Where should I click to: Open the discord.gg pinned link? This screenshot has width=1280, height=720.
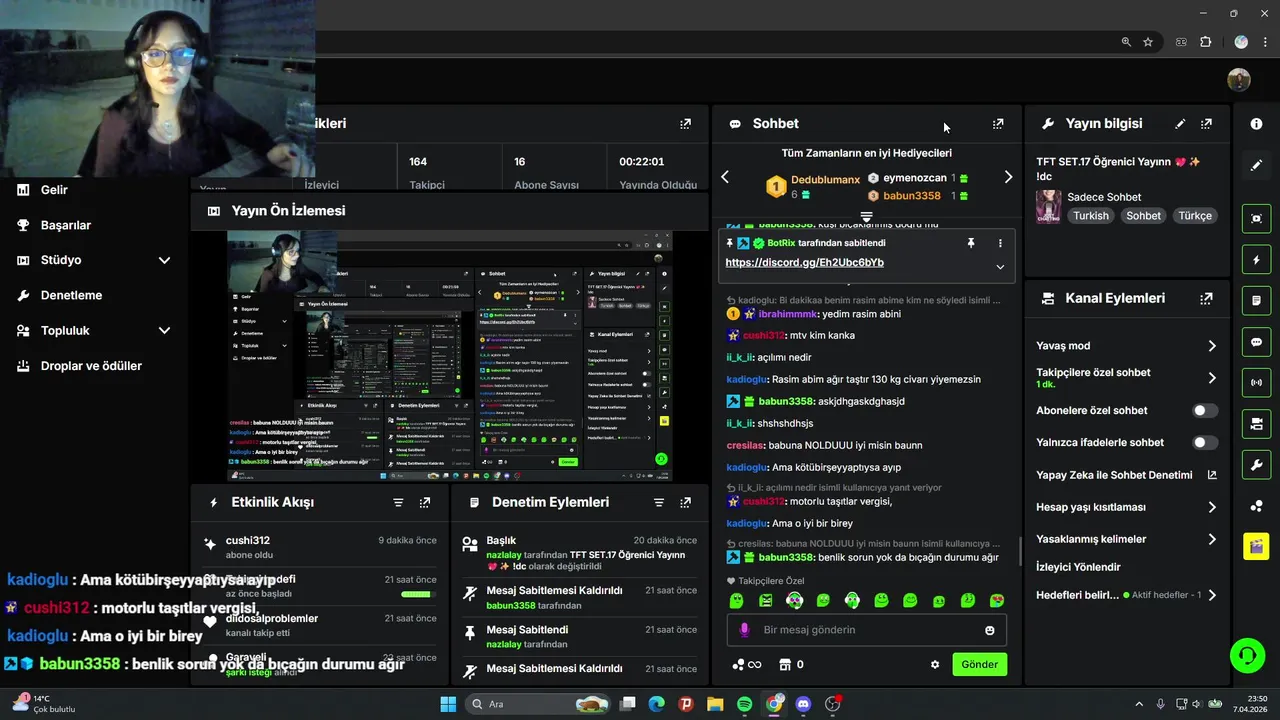tap(804, 263)
